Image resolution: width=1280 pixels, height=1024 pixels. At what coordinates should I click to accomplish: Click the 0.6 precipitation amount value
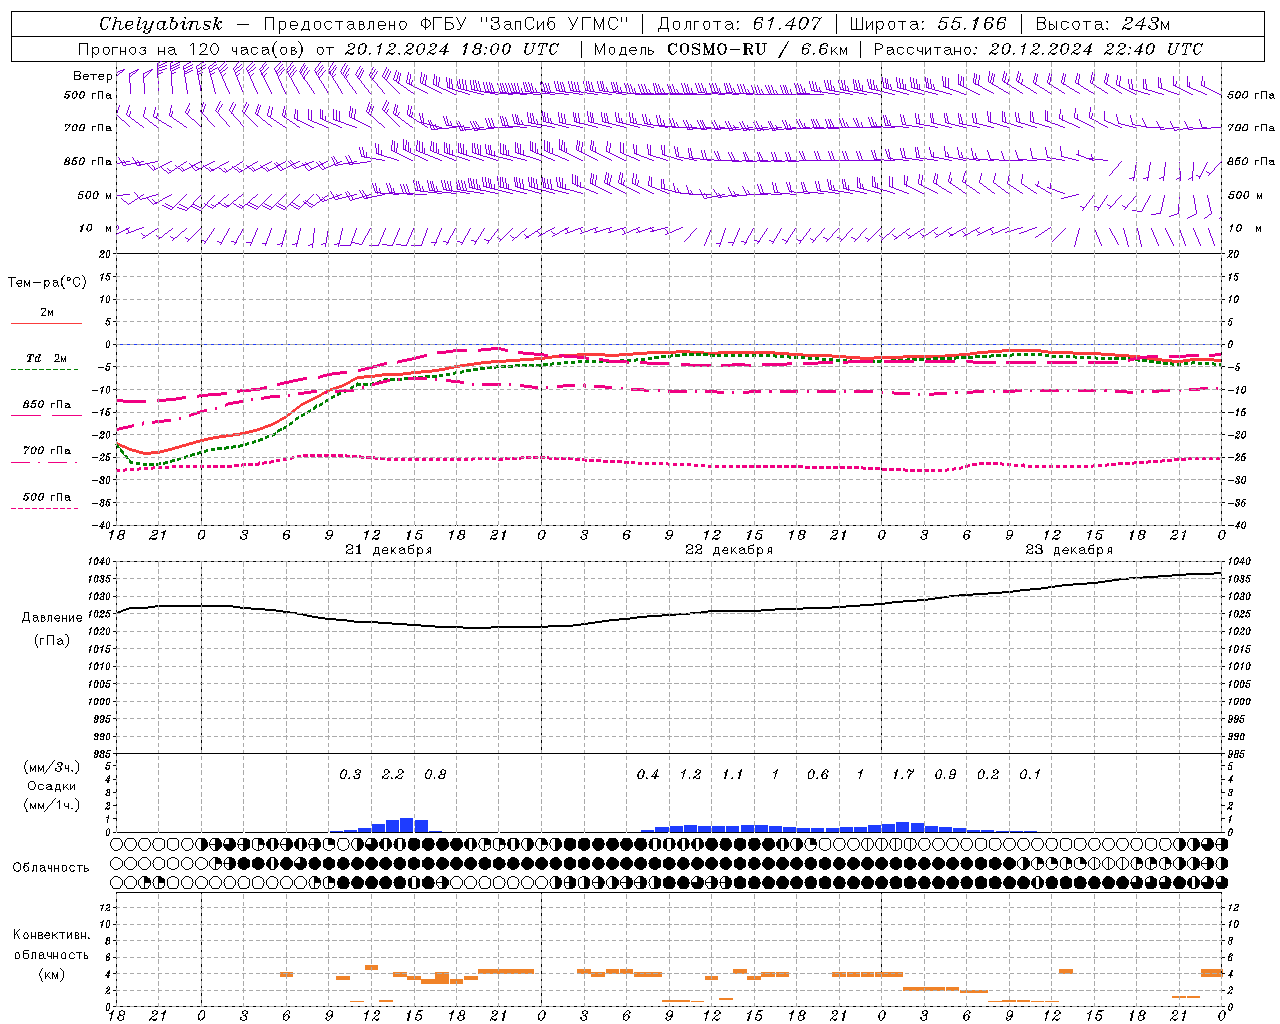coord(818,775)
